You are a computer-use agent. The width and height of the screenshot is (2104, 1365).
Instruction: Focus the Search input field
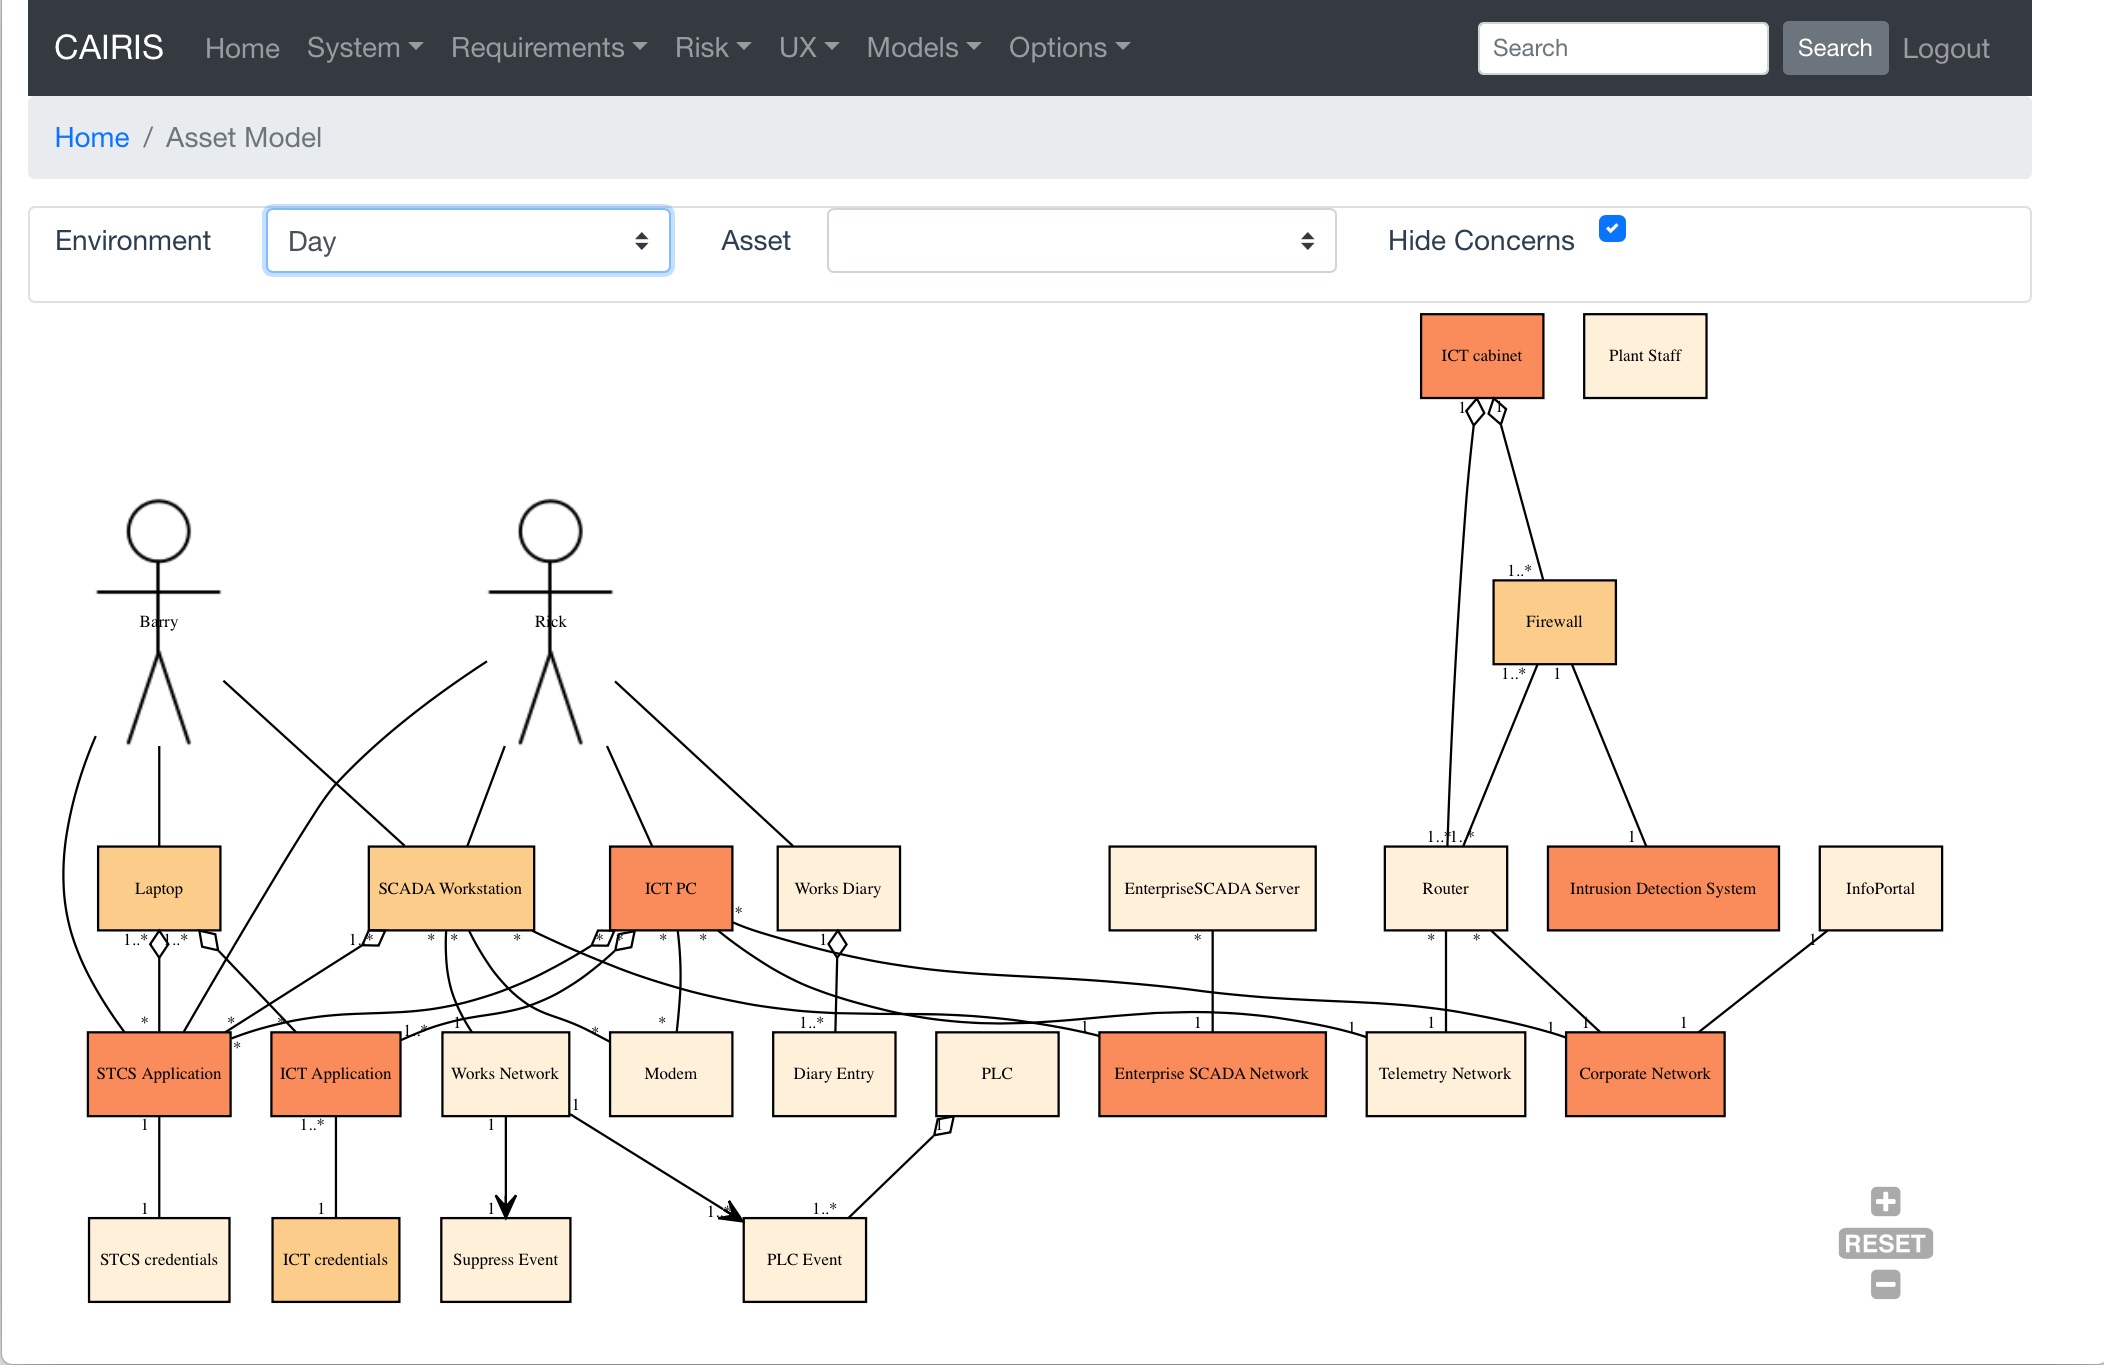coord(1623,48)
